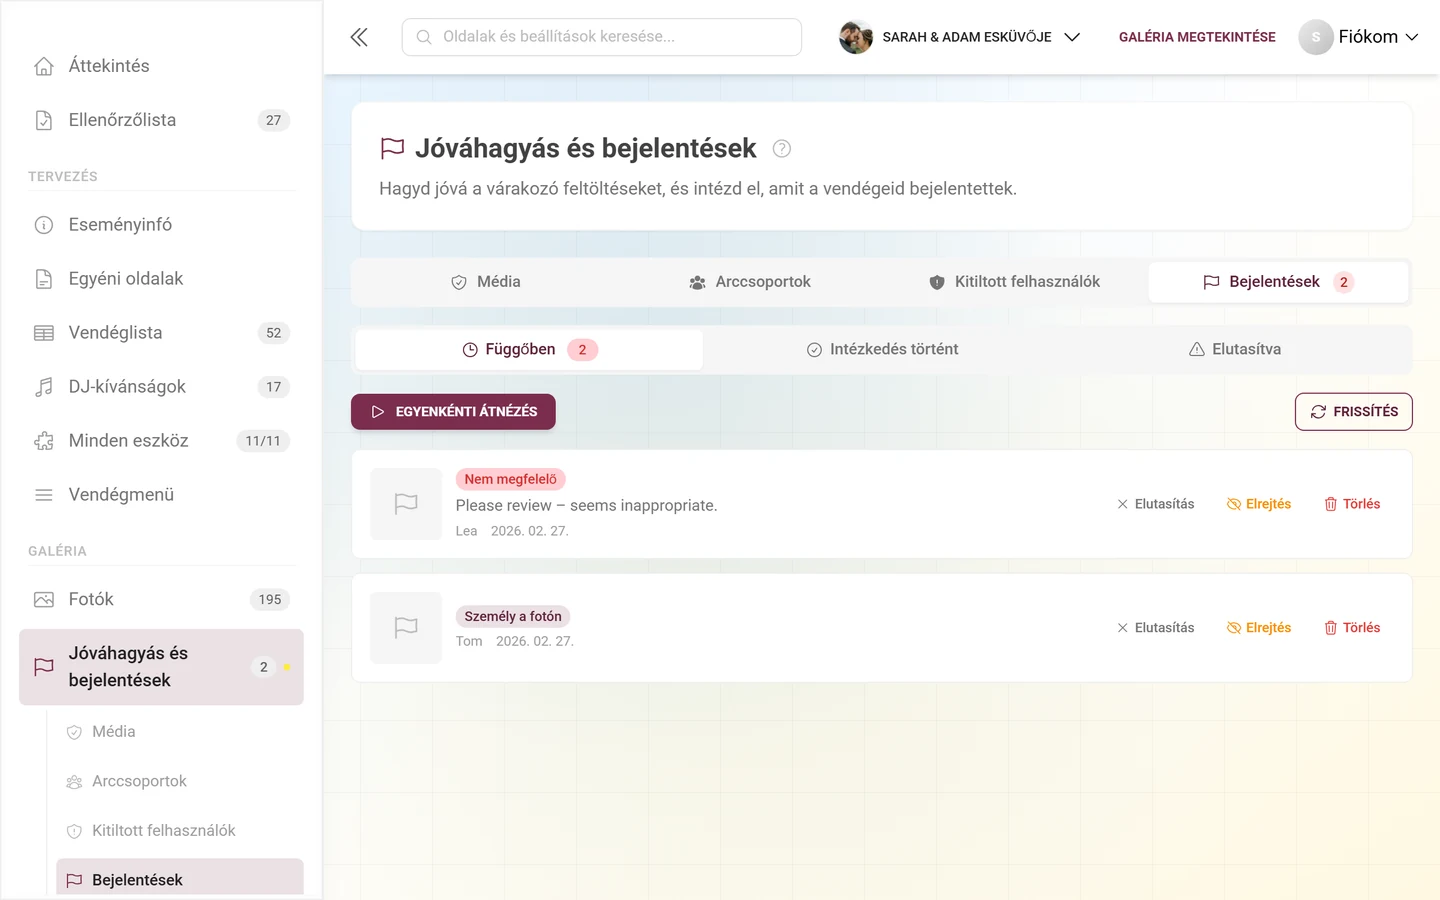This screenshot has width=1440, height=900.
Task: Switch to Kitiltott felhasználók tab
Action: pyautogui.click(x=1014, y=282)
